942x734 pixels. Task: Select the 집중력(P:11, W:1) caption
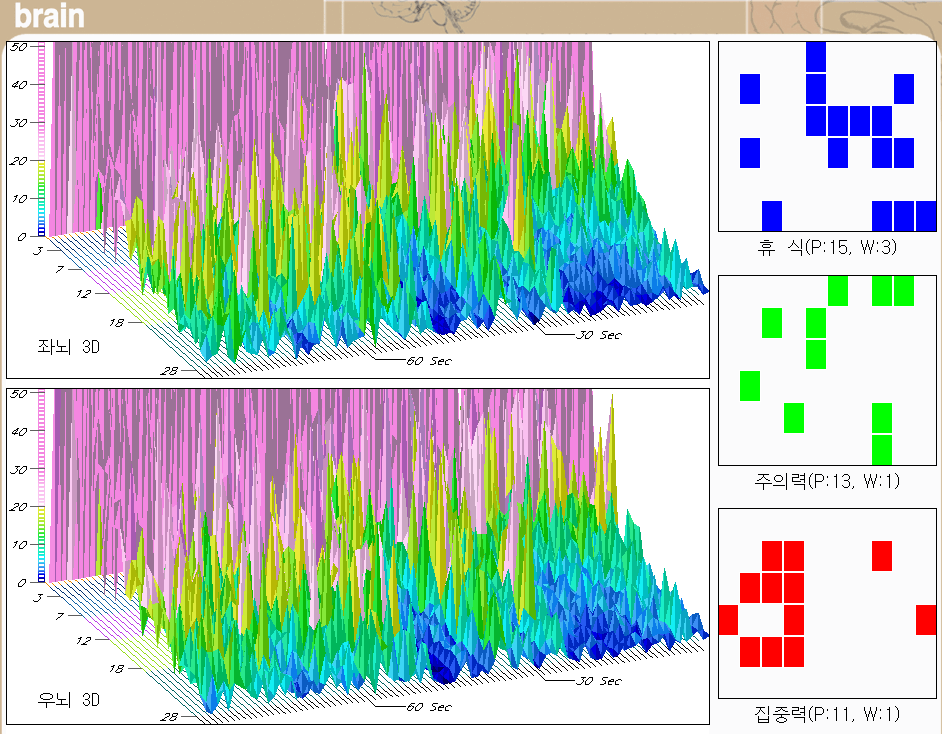point(827,713)
